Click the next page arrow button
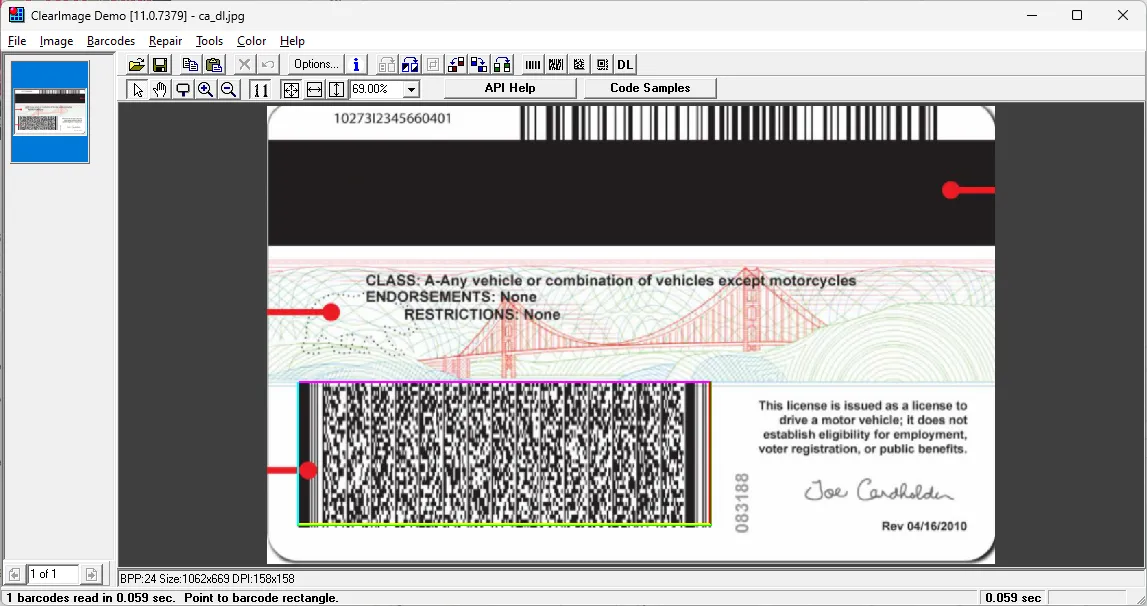 [x=91, y=575]
